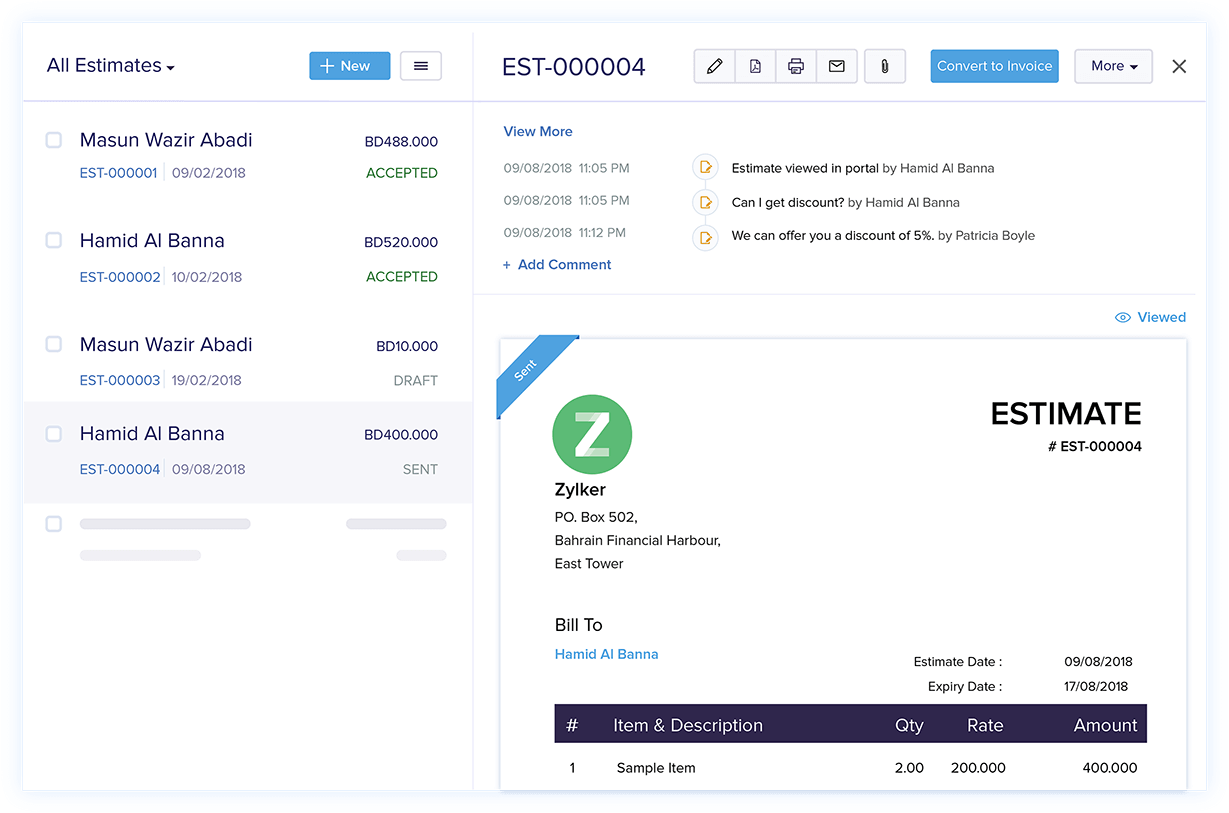
Task: Click the Sample Item row
Action: 850,768
